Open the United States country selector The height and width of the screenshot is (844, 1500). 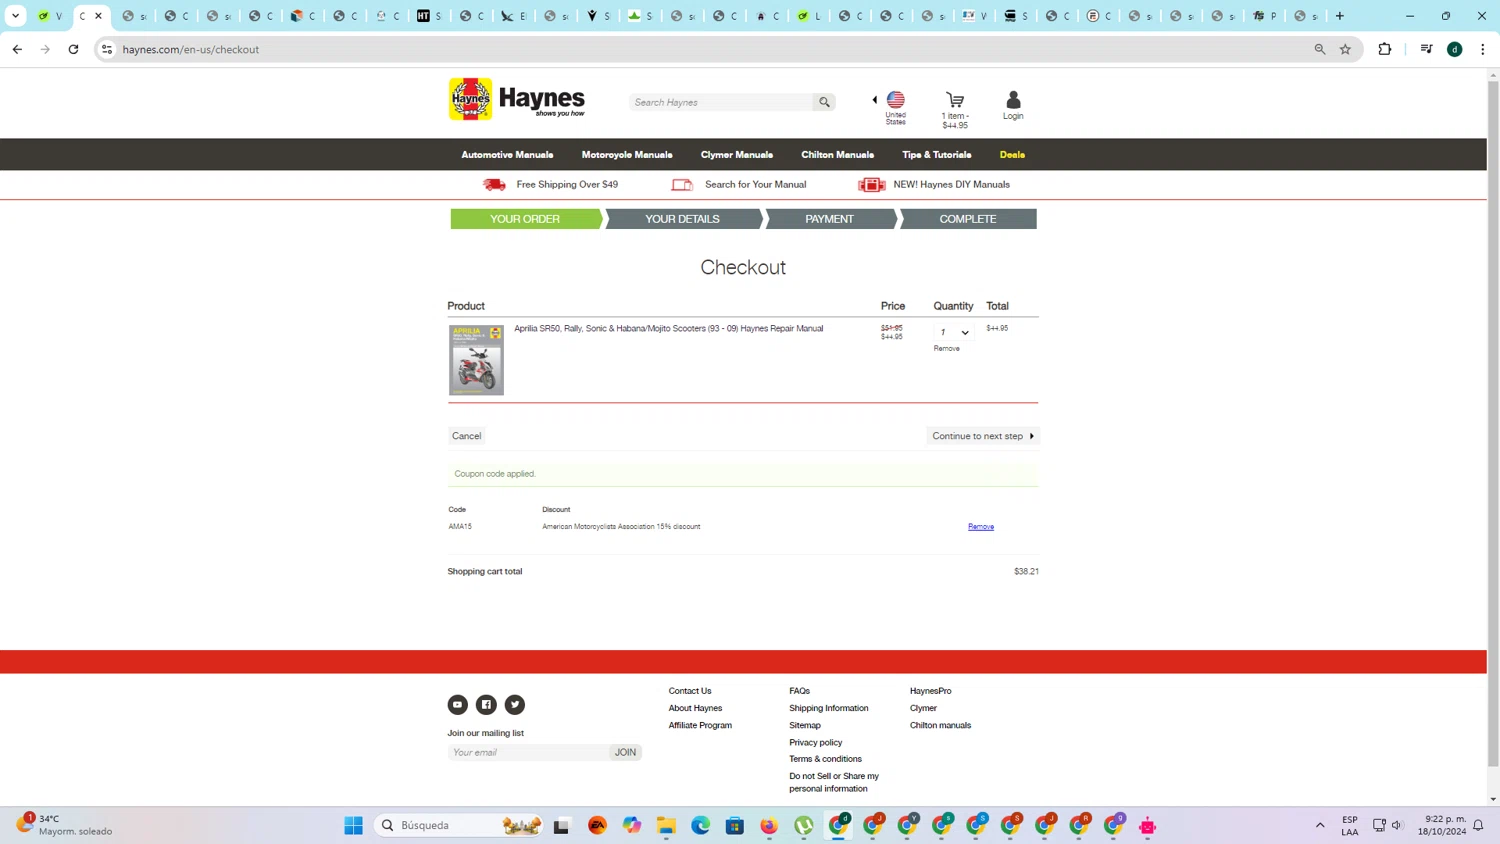pos(895,107)
